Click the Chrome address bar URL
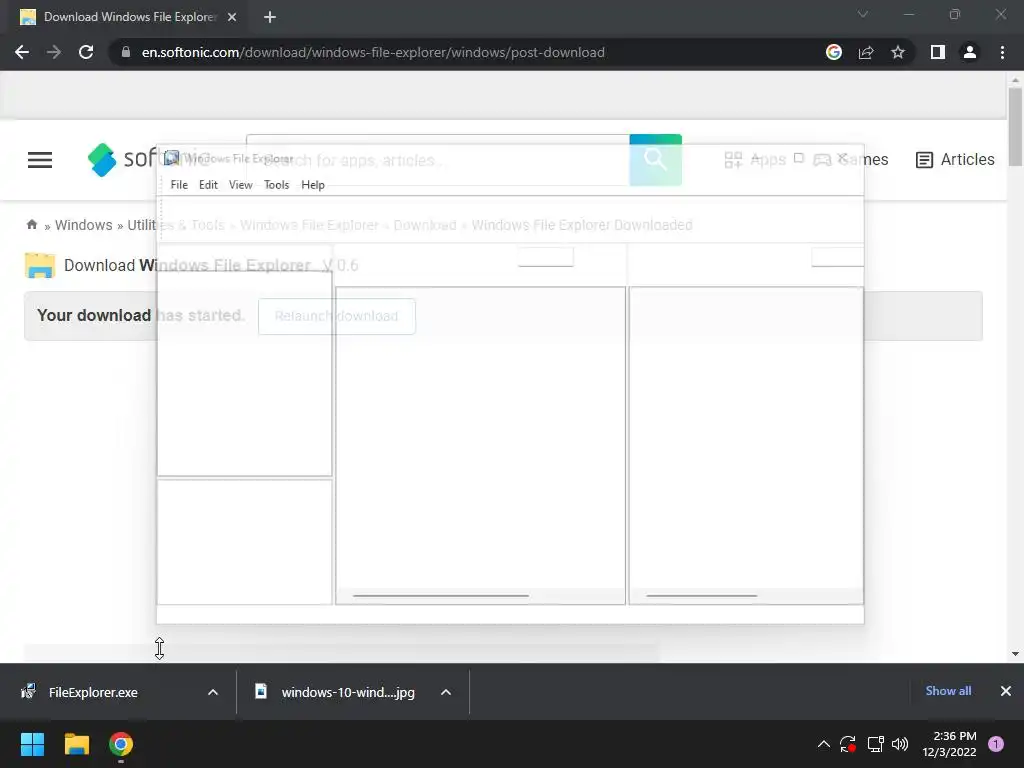 point(373,52)
